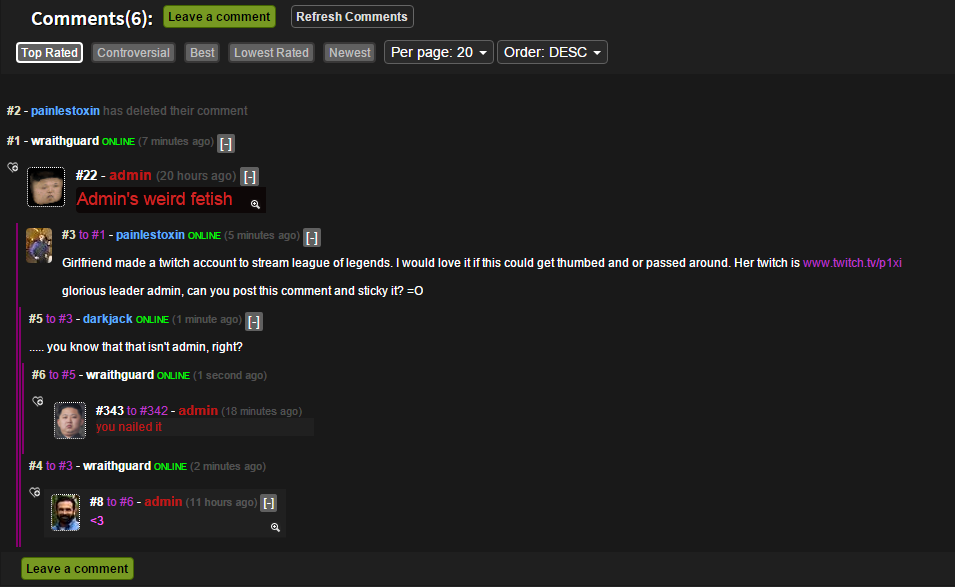
Task: Open darkjack's username link
Action: coord(108,318)
